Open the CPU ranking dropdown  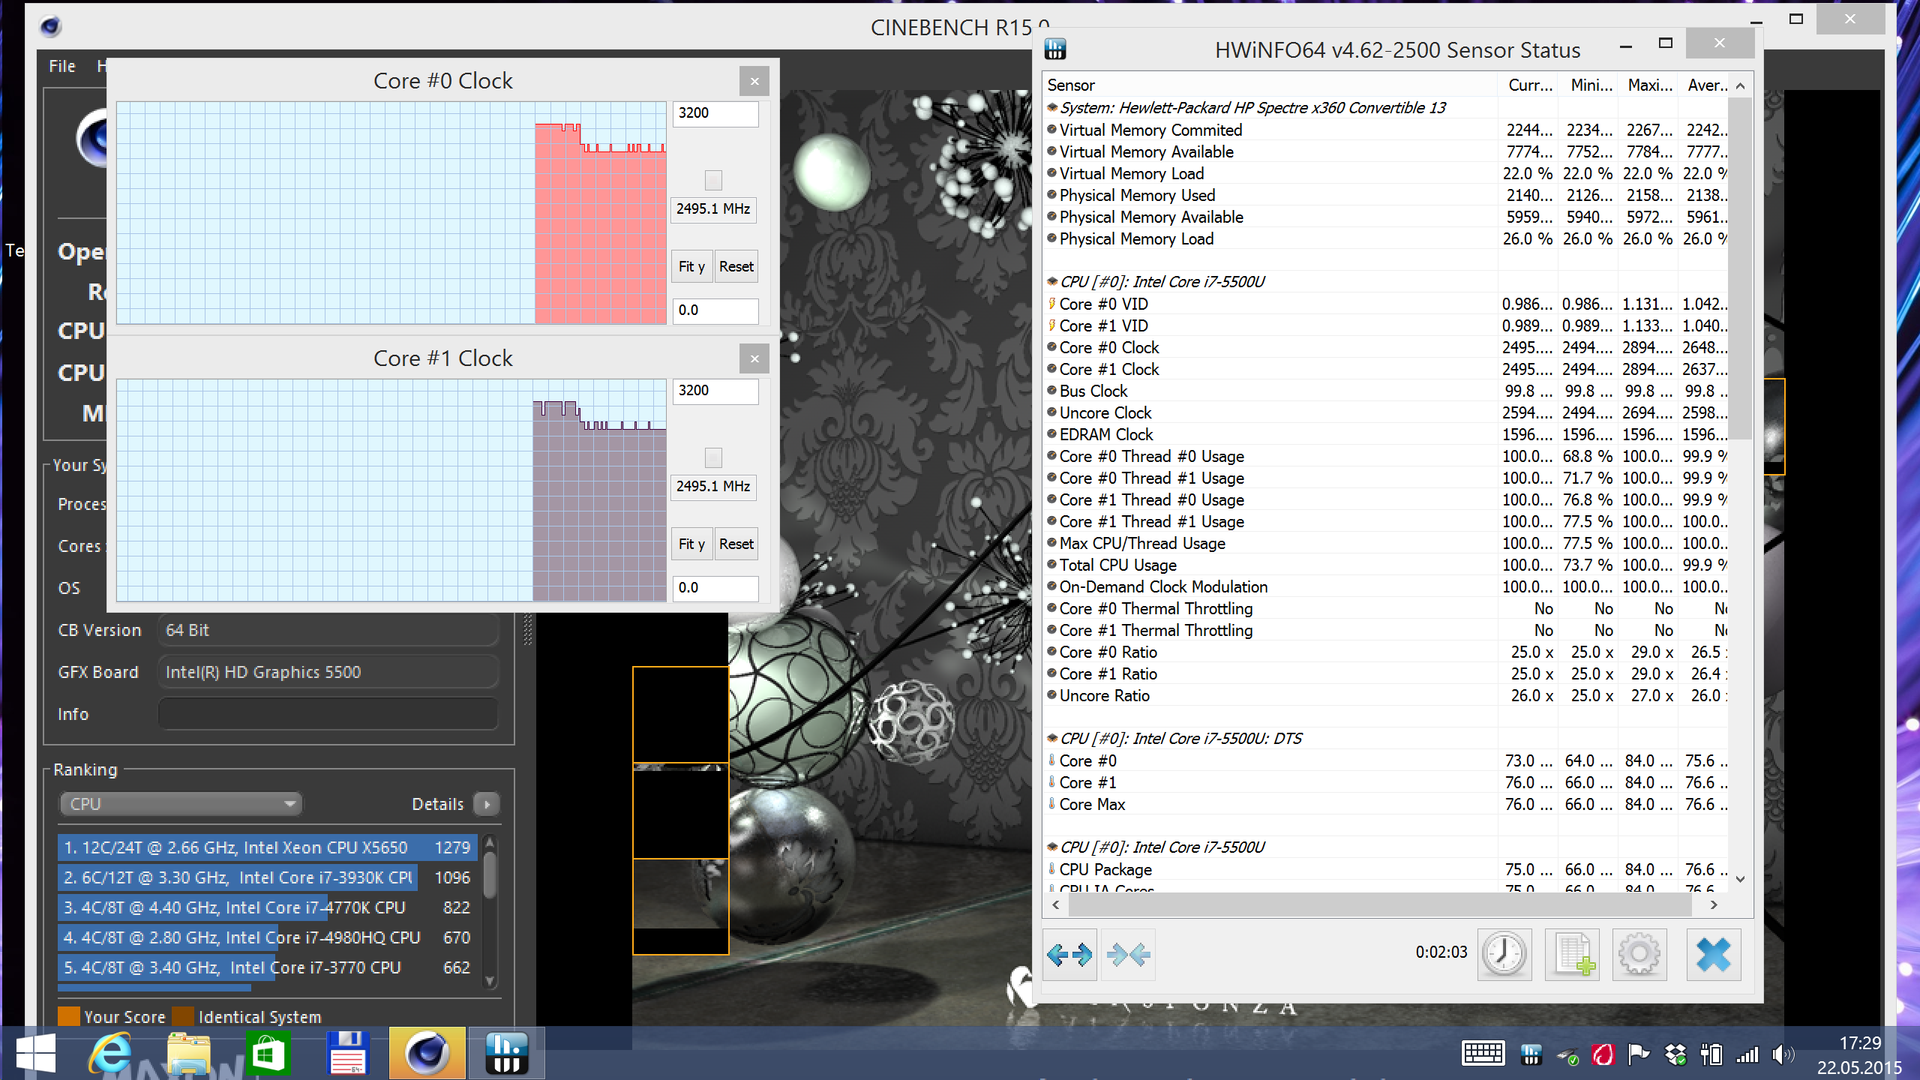[x=181, y=804]
